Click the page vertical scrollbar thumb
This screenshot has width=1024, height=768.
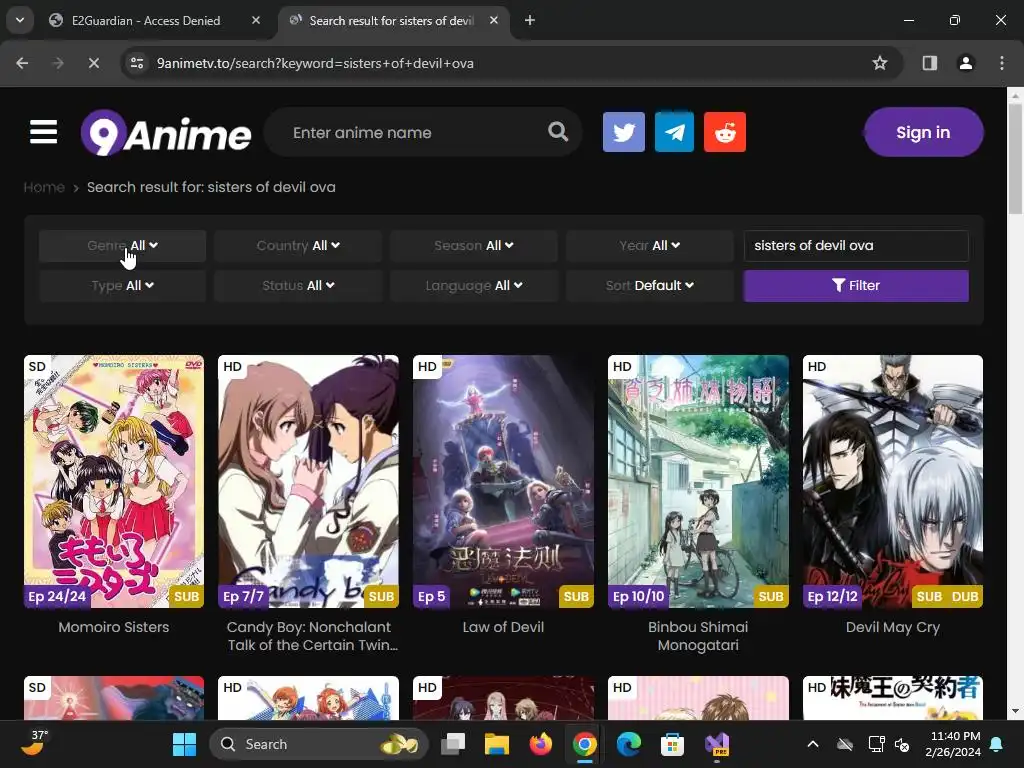pos(1015,159)
